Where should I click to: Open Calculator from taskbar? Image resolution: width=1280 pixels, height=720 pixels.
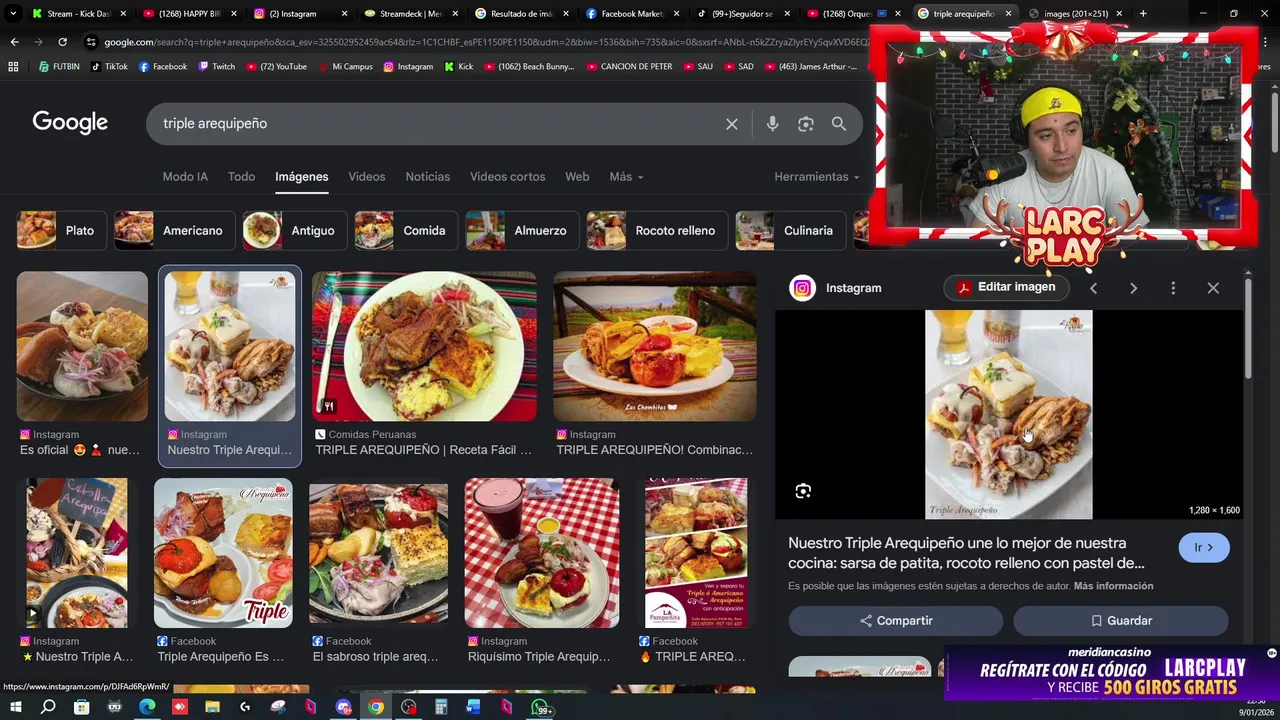pos(441,708)
